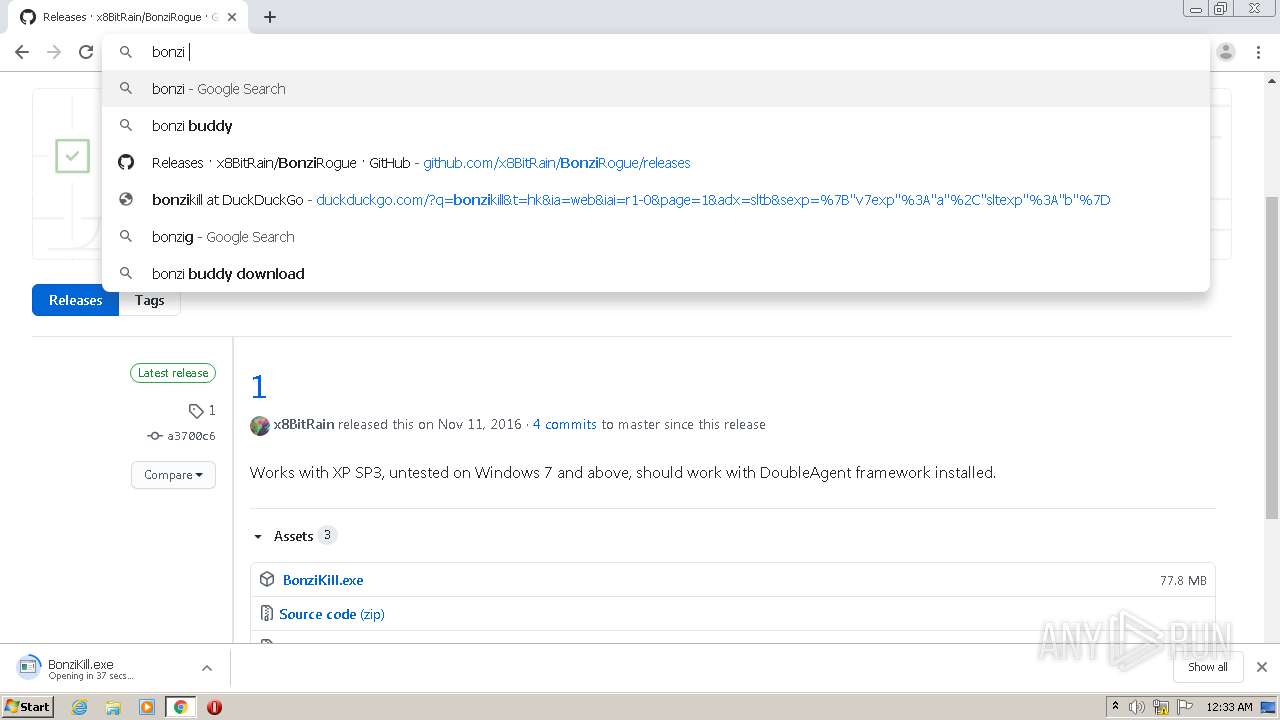Switch to the Tags tab
The width and height of the screenshot is (1280, 720).
pyautogui.click(x=150, y=300)
